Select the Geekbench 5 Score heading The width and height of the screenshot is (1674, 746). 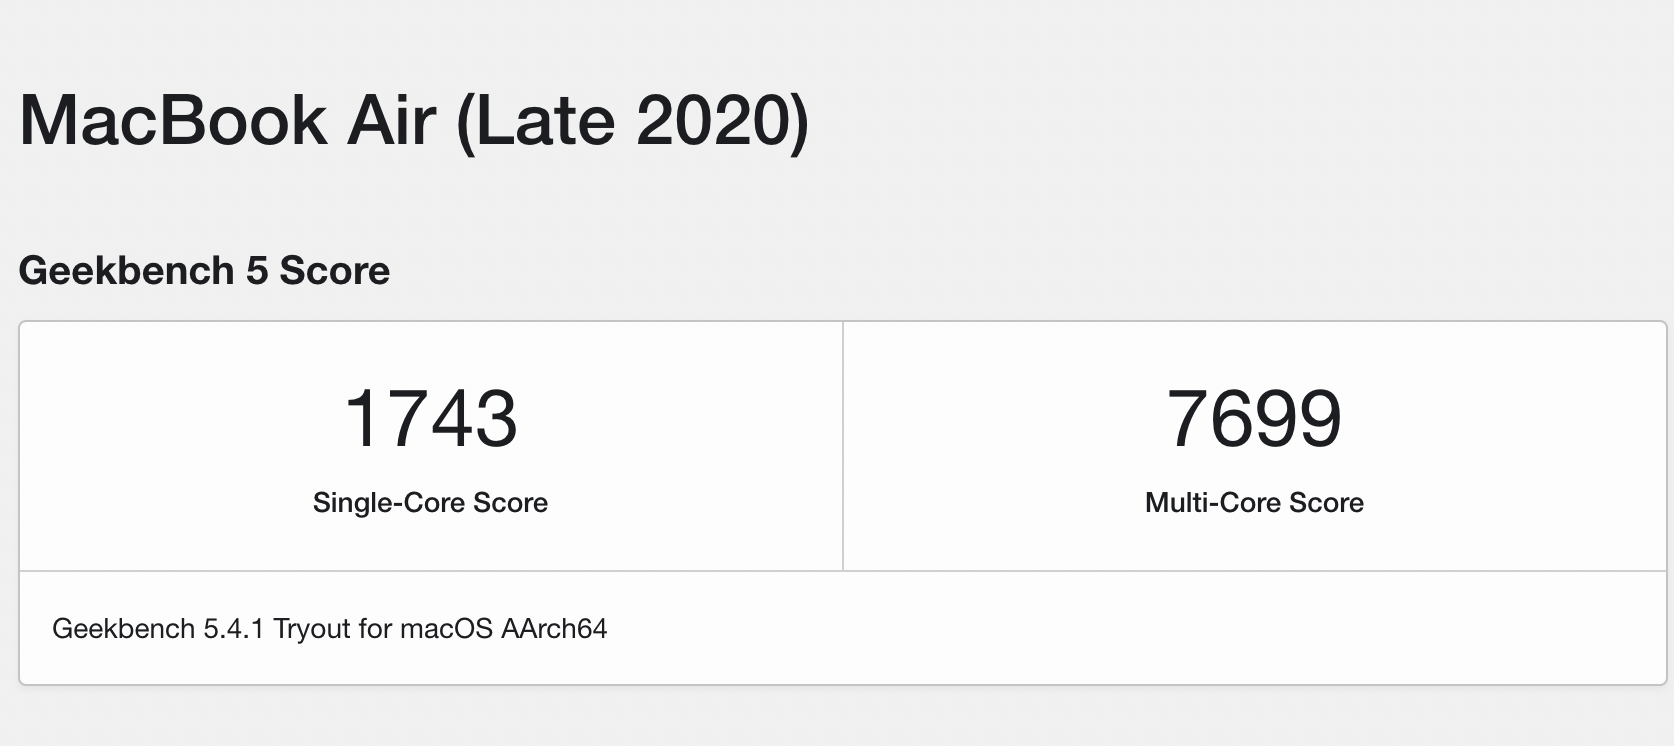(x=204, y=271)
